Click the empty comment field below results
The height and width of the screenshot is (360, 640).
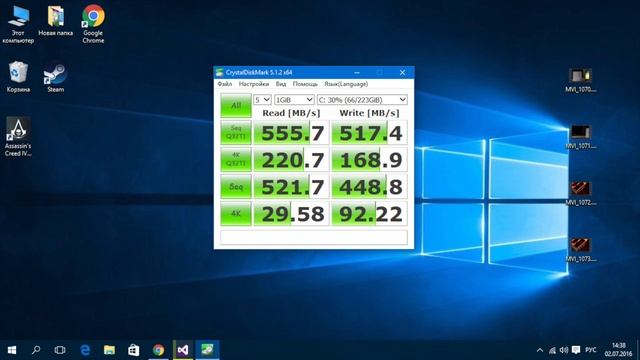point(314,238)
